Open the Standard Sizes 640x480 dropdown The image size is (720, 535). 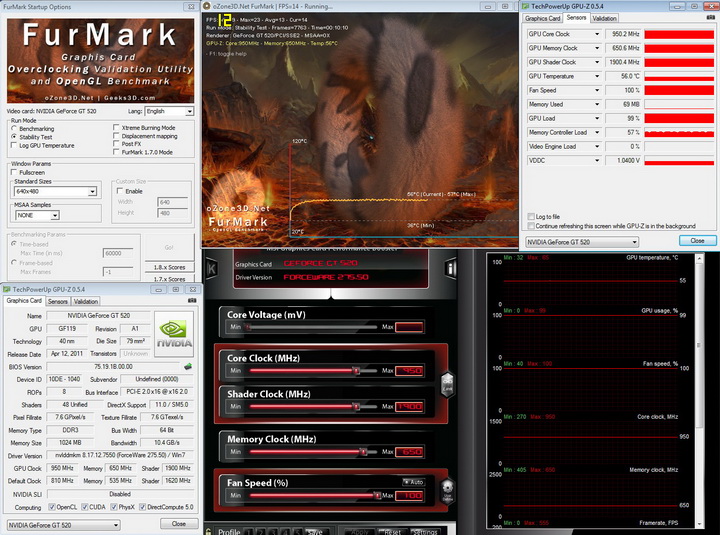coord(55,191)
